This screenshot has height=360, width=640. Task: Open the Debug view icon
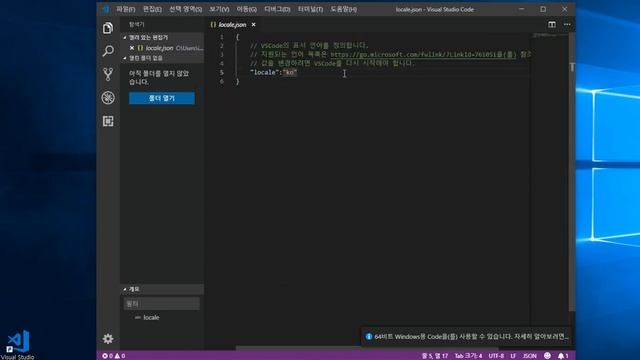point(108,98)
